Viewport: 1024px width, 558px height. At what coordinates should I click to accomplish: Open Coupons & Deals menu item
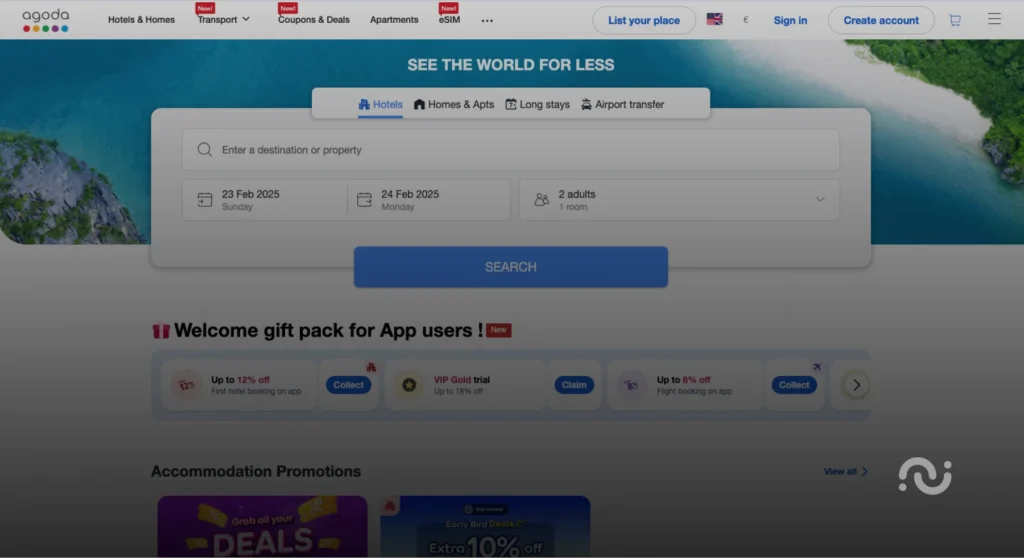[313, 20]
